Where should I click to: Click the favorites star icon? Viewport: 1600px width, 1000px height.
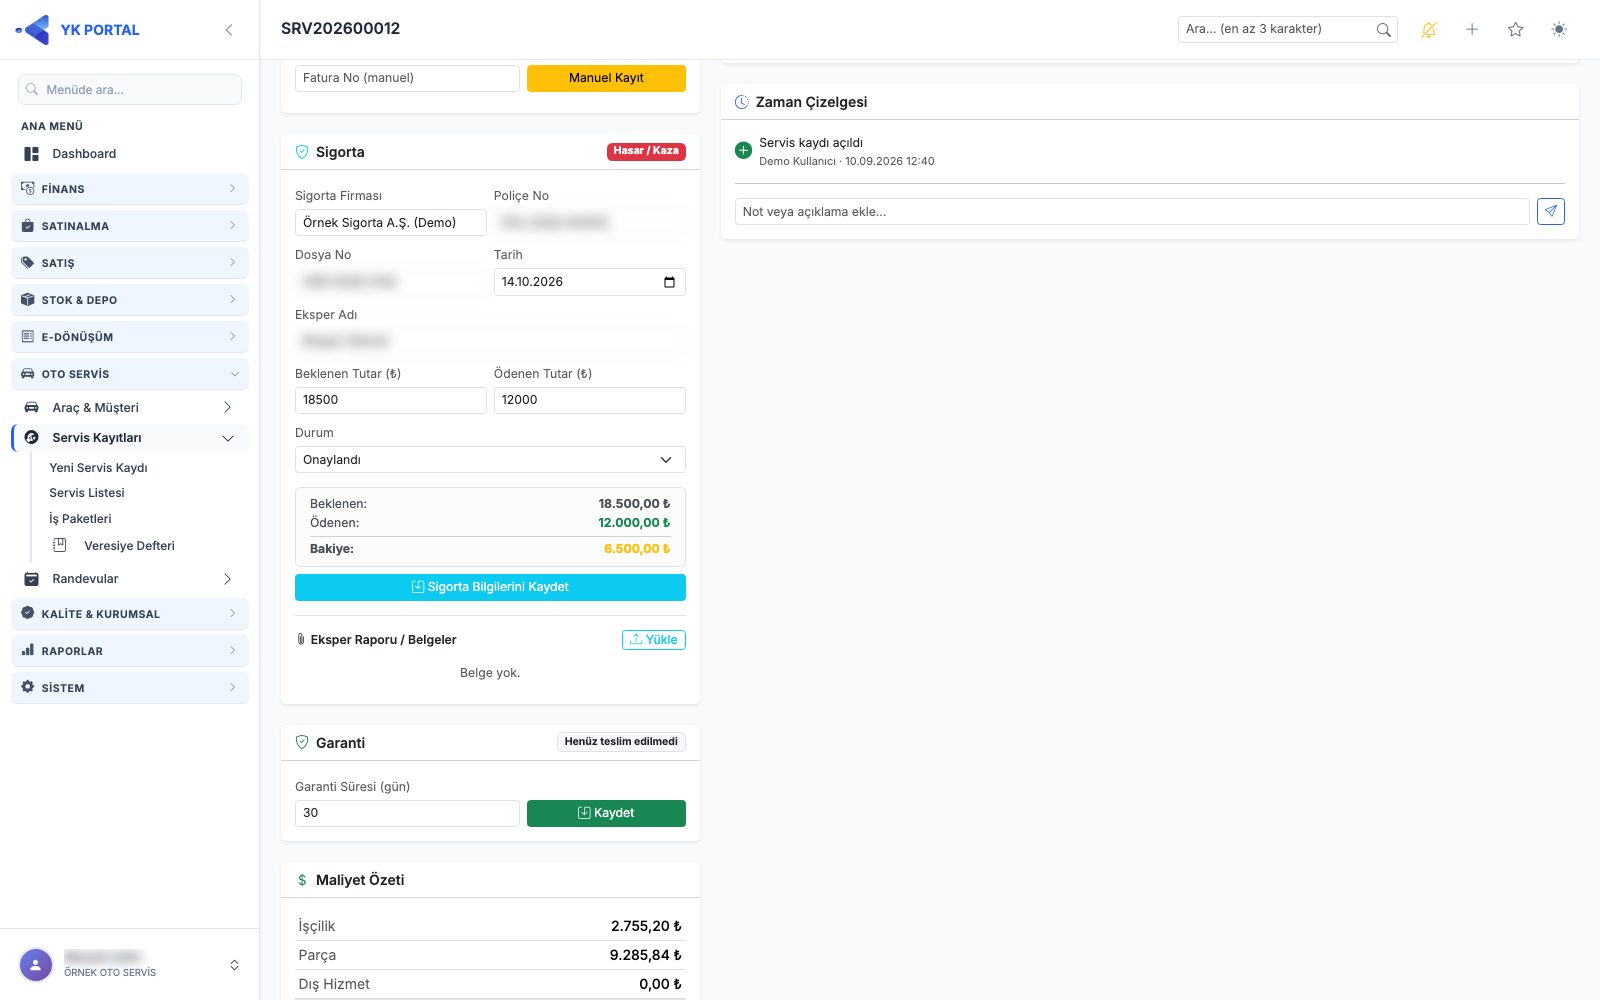click(1515, 30)
